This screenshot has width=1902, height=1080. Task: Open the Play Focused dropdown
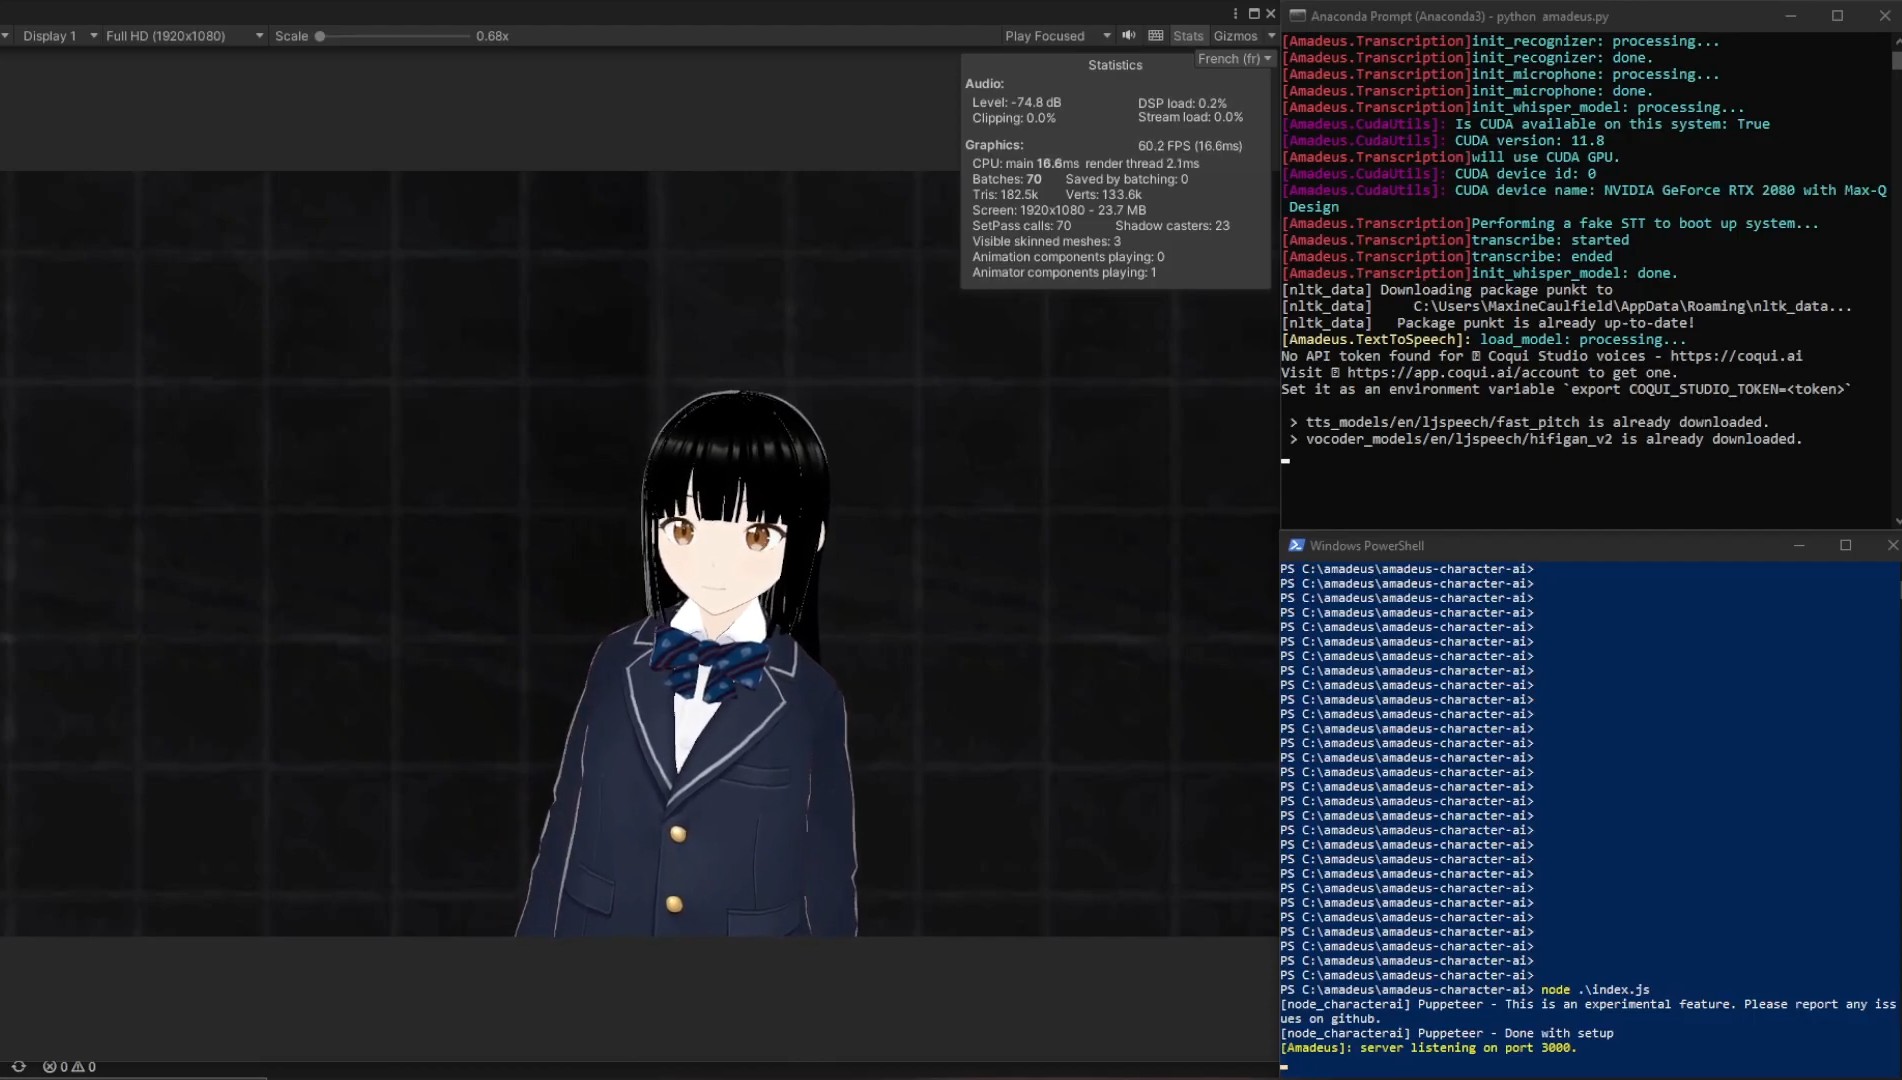(x=1058, y=35)
